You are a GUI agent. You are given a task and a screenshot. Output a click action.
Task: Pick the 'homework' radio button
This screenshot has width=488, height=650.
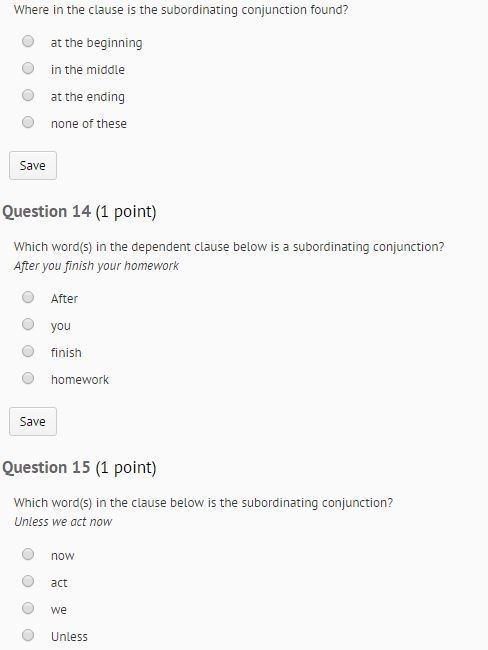pyautogui.click(x=28, y=378)
